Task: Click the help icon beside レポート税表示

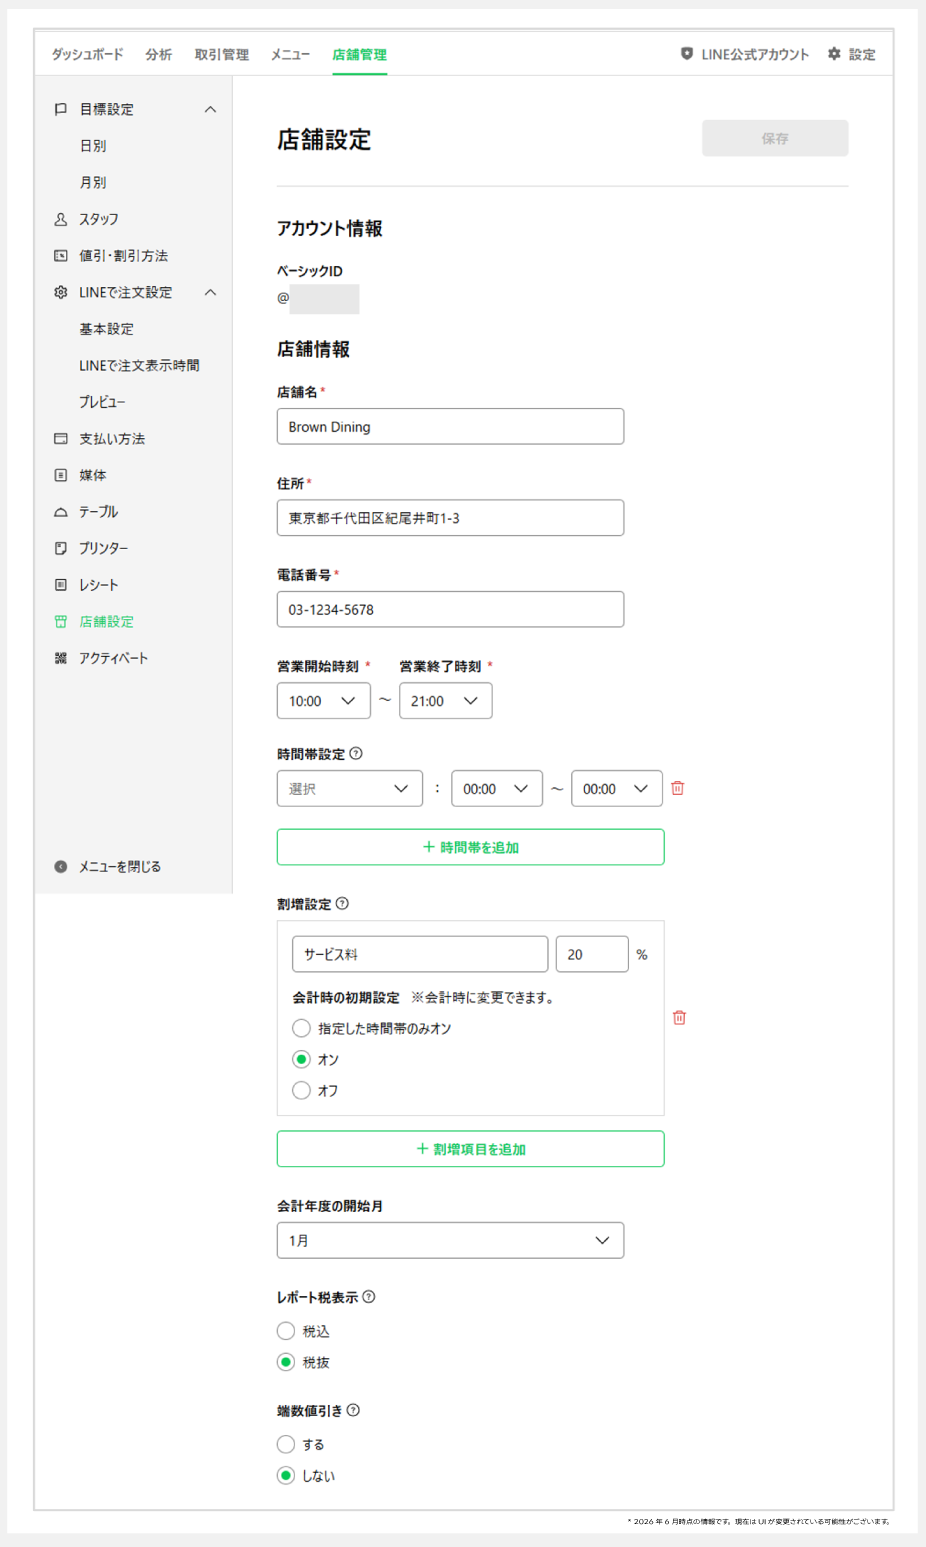Action: pos(369,1297)
